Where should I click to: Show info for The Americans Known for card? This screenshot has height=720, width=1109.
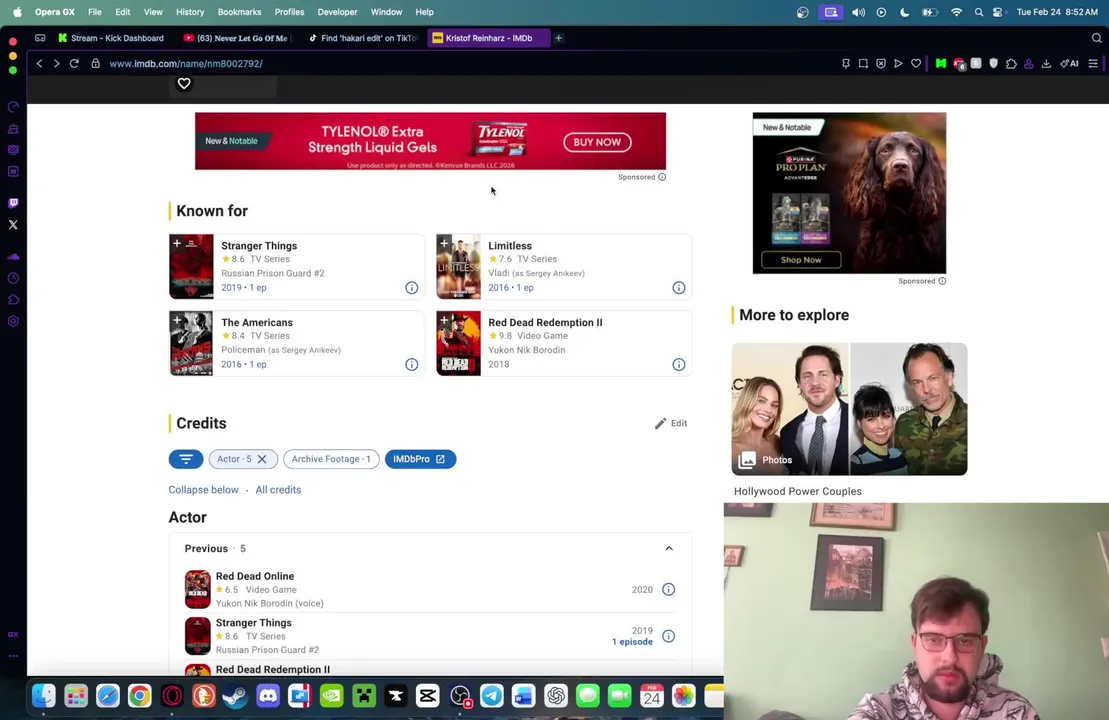point(412,364)
